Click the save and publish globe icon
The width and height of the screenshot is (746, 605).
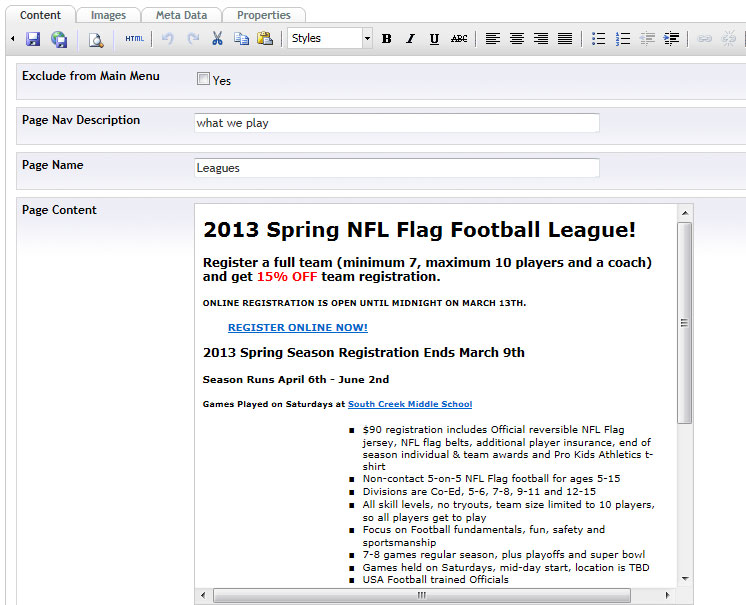[x=59, y=39]
